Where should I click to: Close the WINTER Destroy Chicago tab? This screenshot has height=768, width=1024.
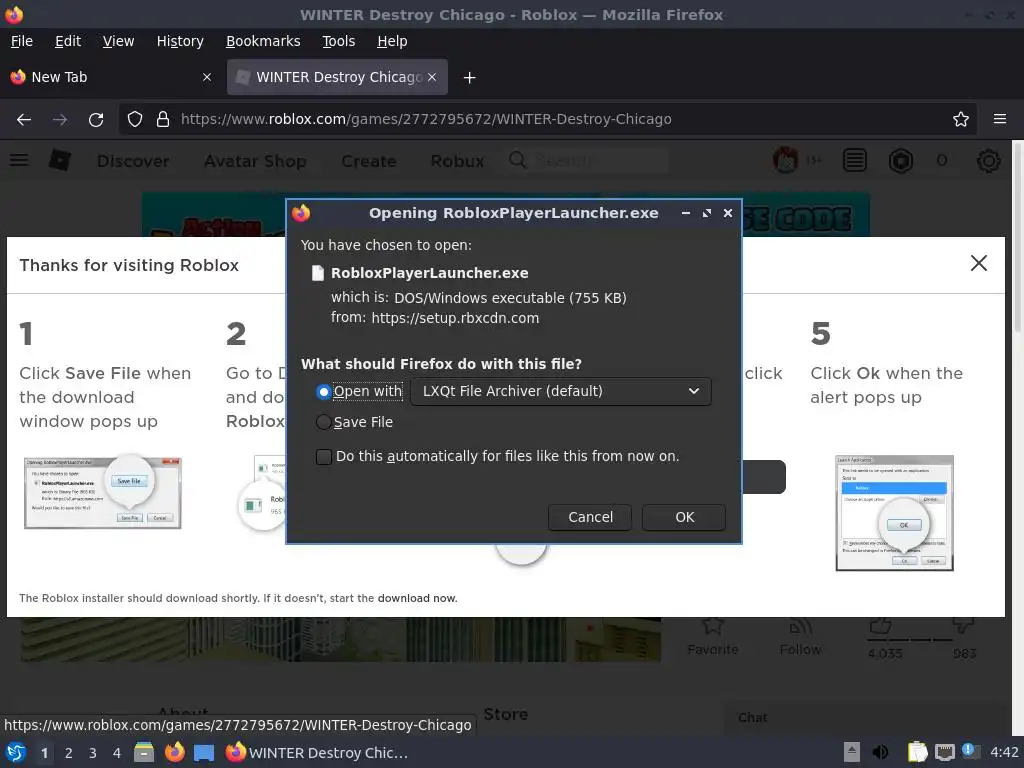[x=432, y=77]
